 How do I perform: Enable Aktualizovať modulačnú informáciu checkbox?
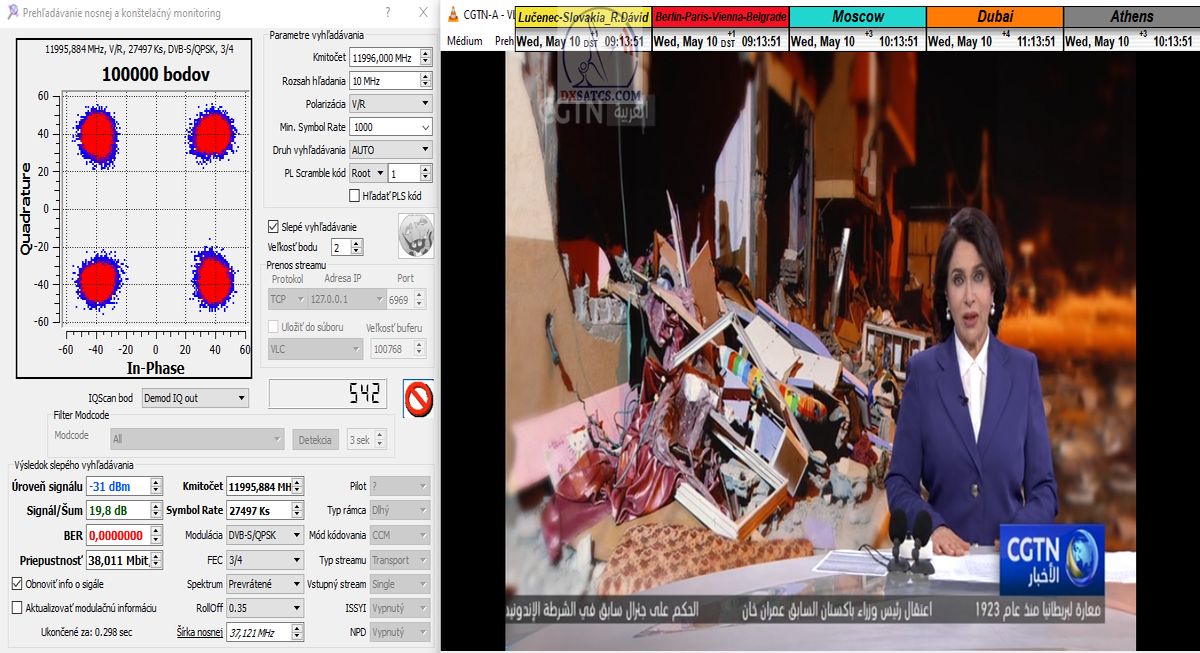point(17,607)
